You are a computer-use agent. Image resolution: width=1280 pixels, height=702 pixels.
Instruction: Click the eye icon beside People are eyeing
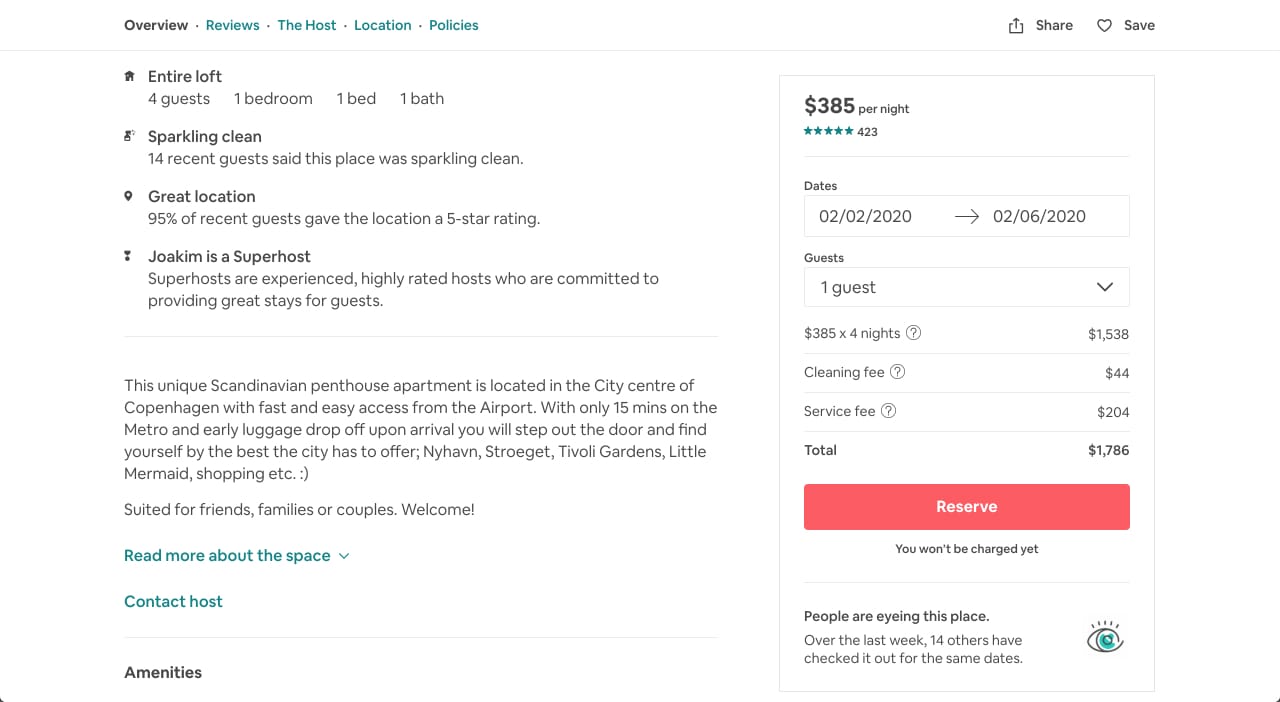[x=1105, y=637]
